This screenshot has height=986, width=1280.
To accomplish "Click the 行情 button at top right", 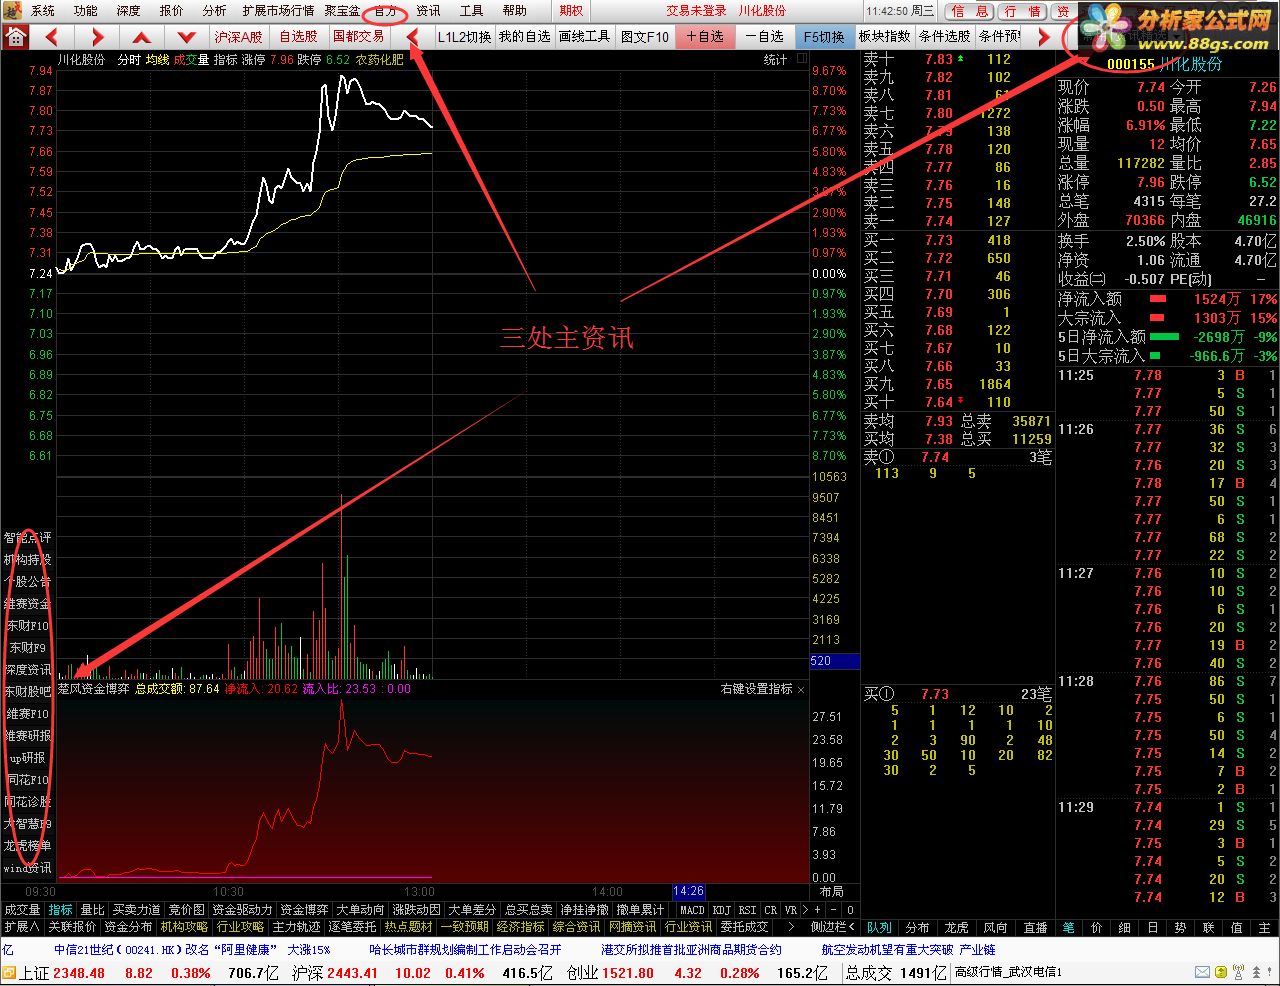I will click(x=1022, y=11).
